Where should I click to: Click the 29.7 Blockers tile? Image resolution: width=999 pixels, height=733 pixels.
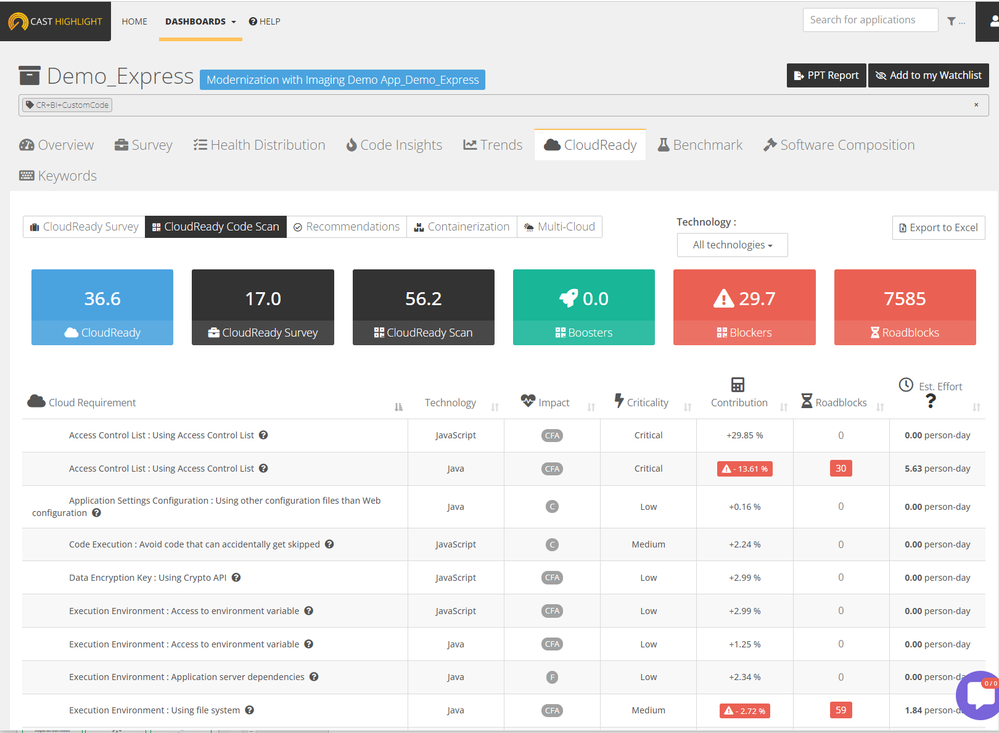click(744, 307)
